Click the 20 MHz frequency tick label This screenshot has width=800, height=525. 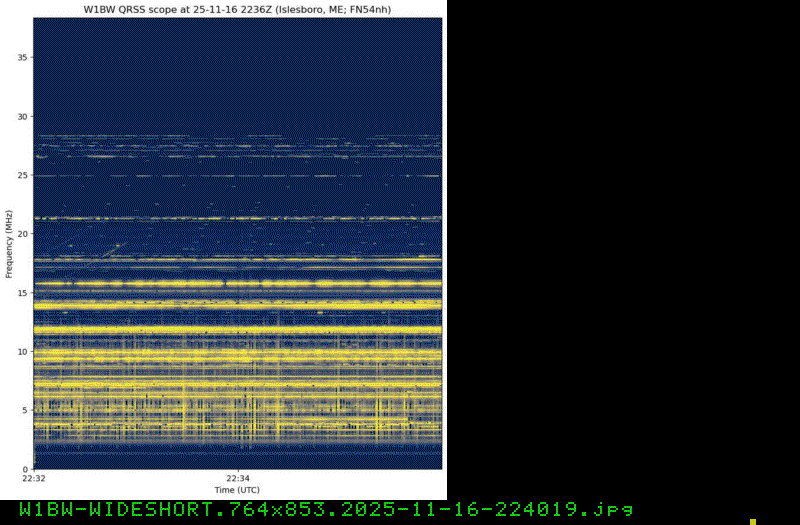pos(21,234)
